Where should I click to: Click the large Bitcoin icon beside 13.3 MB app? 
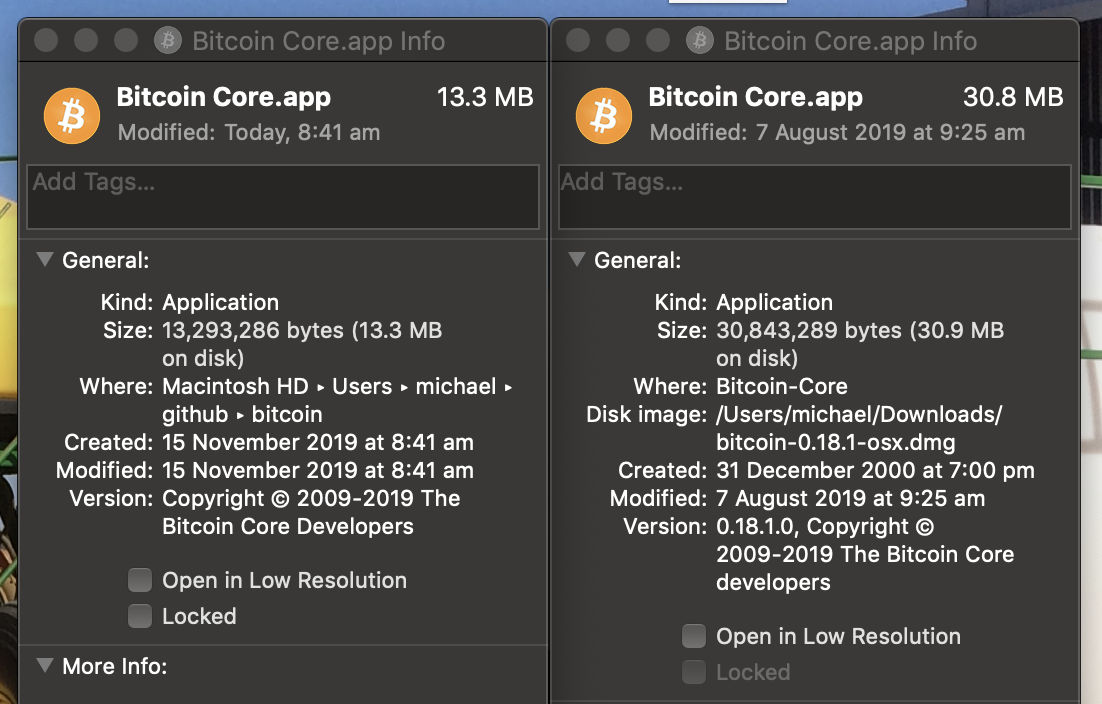point(72,115)
